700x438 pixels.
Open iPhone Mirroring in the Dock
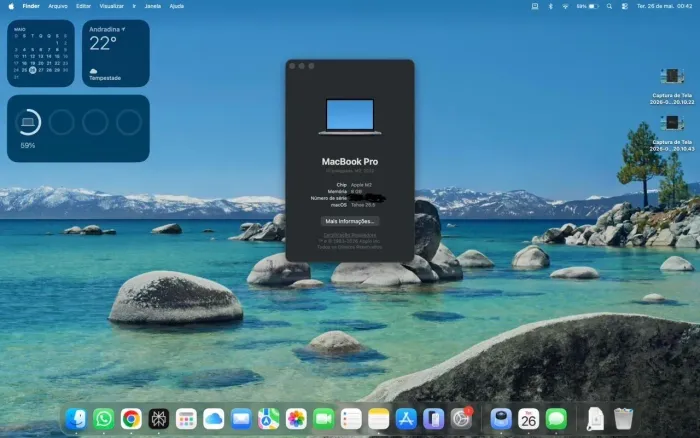[434, 419]
